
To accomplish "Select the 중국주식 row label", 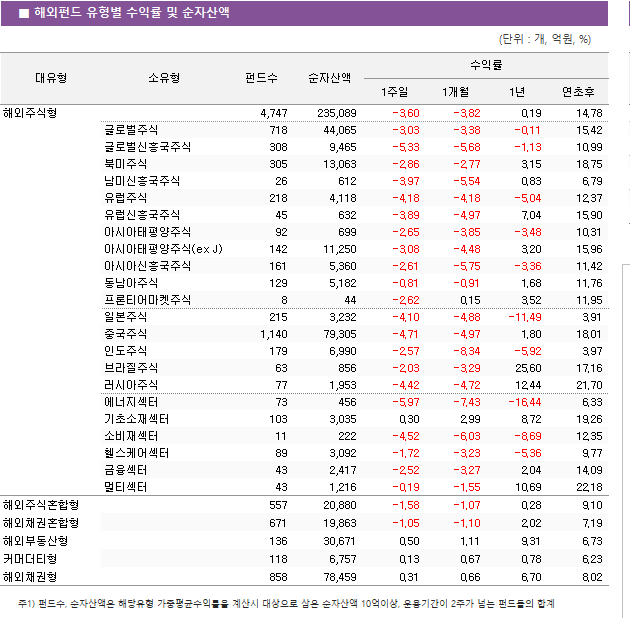I will tap(126, 334).
